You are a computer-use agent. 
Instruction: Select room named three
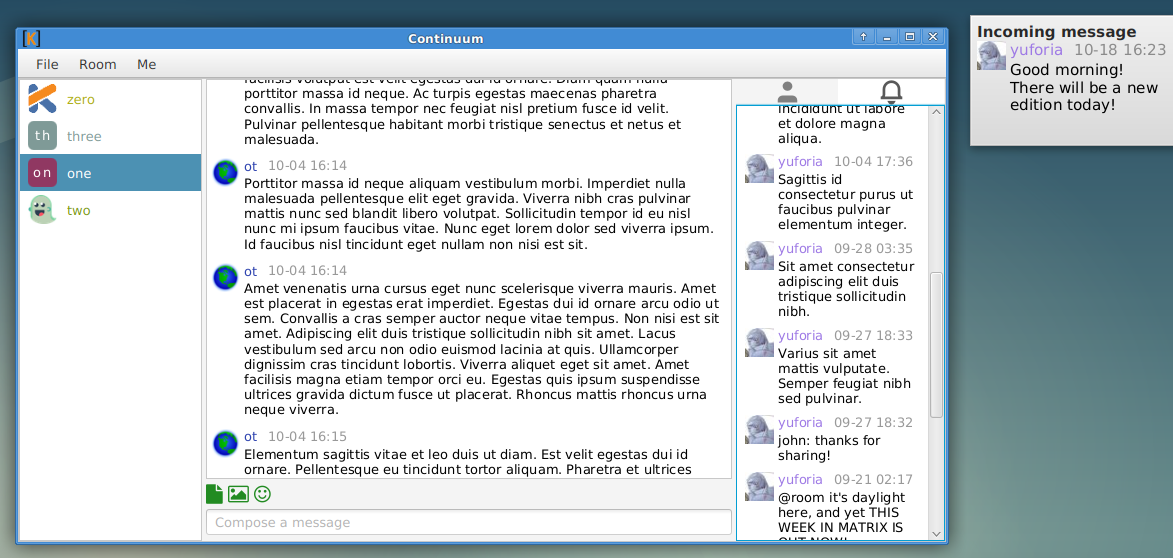pos(84,136)
